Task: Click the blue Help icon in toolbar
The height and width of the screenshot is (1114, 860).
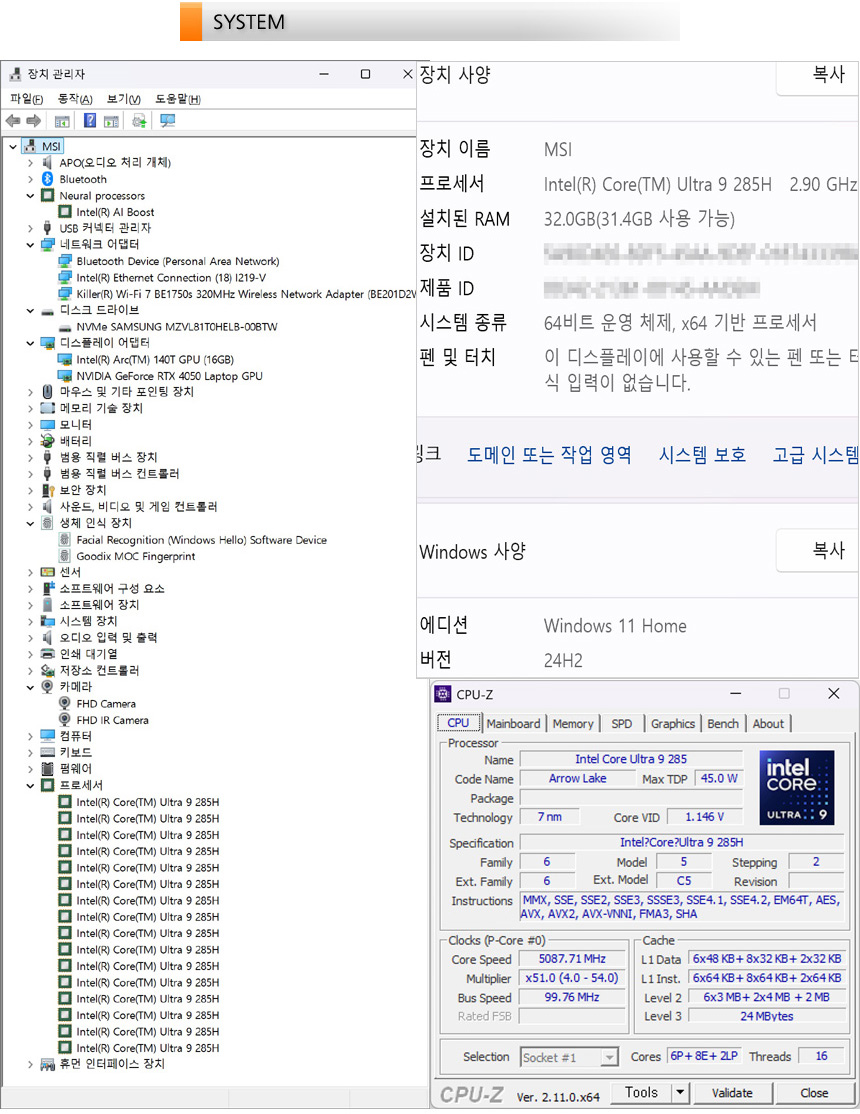Action: 90,121
